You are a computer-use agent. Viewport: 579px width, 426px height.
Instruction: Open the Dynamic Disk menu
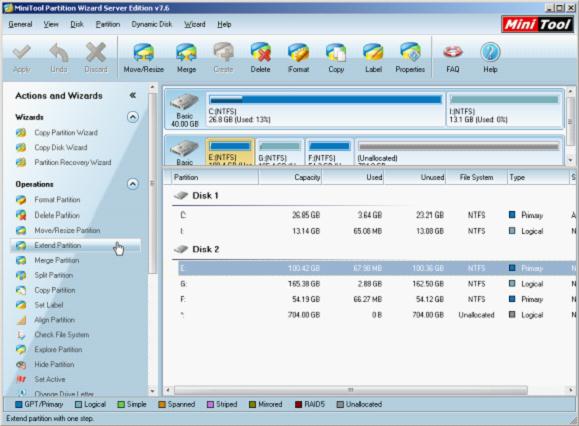152,24
